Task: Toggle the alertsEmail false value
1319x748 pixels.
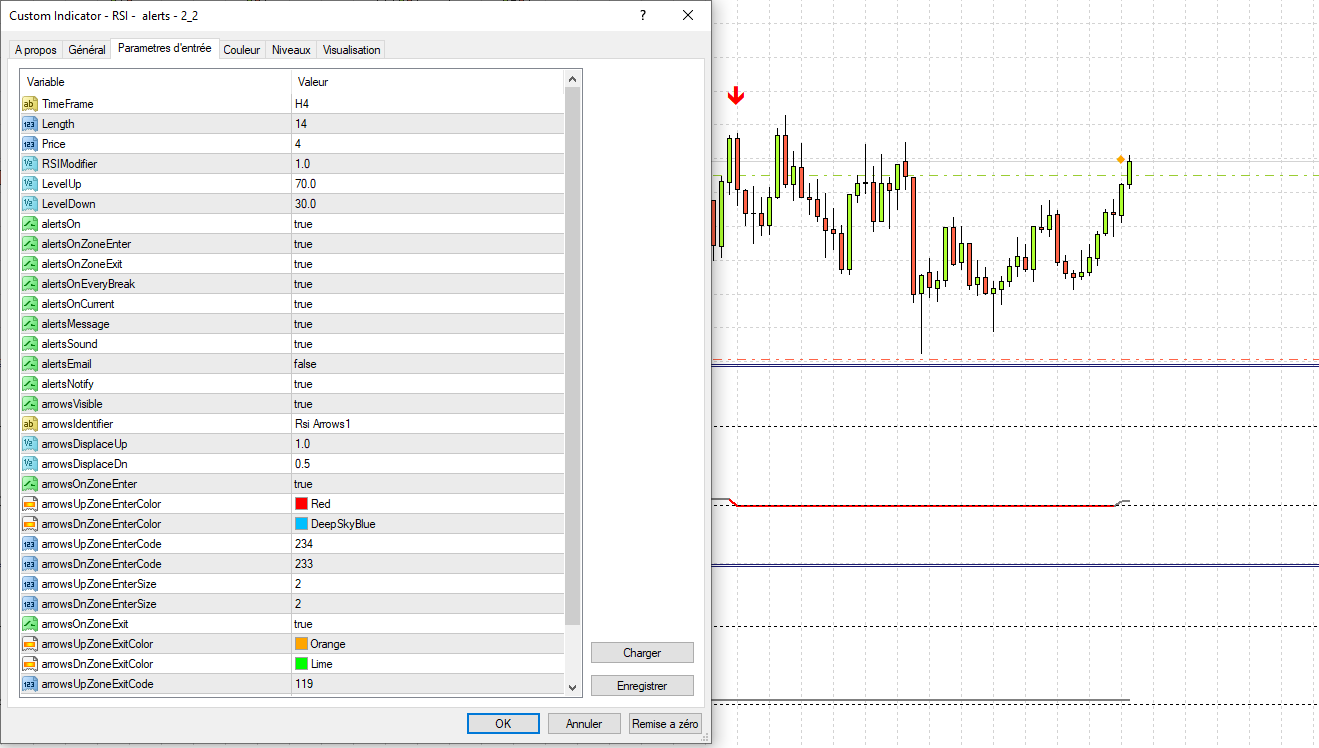Action: coord(427,364)
